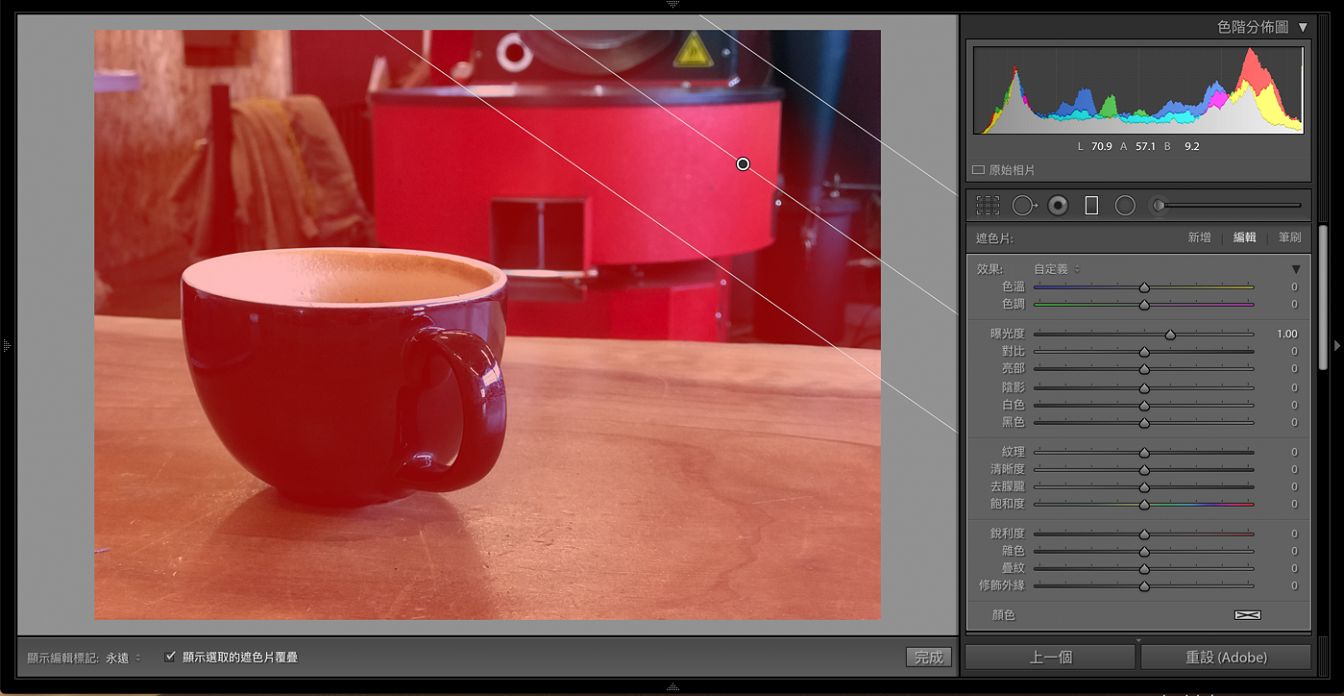Open the 顏色 color swatch
Image resolution: width=1344 pixels, height=696 pixels.
pos(1247,615)
